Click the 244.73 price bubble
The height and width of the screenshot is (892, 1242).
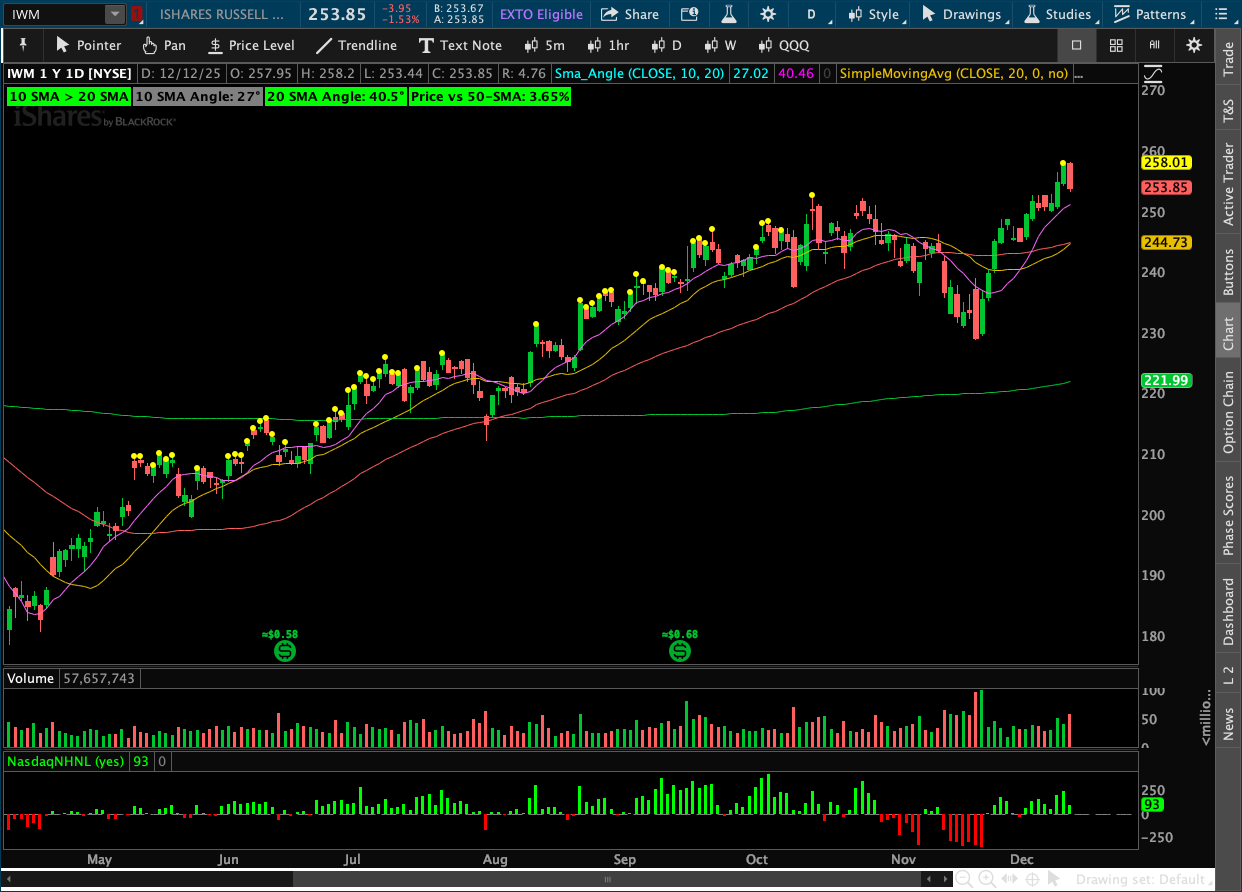1165,242
